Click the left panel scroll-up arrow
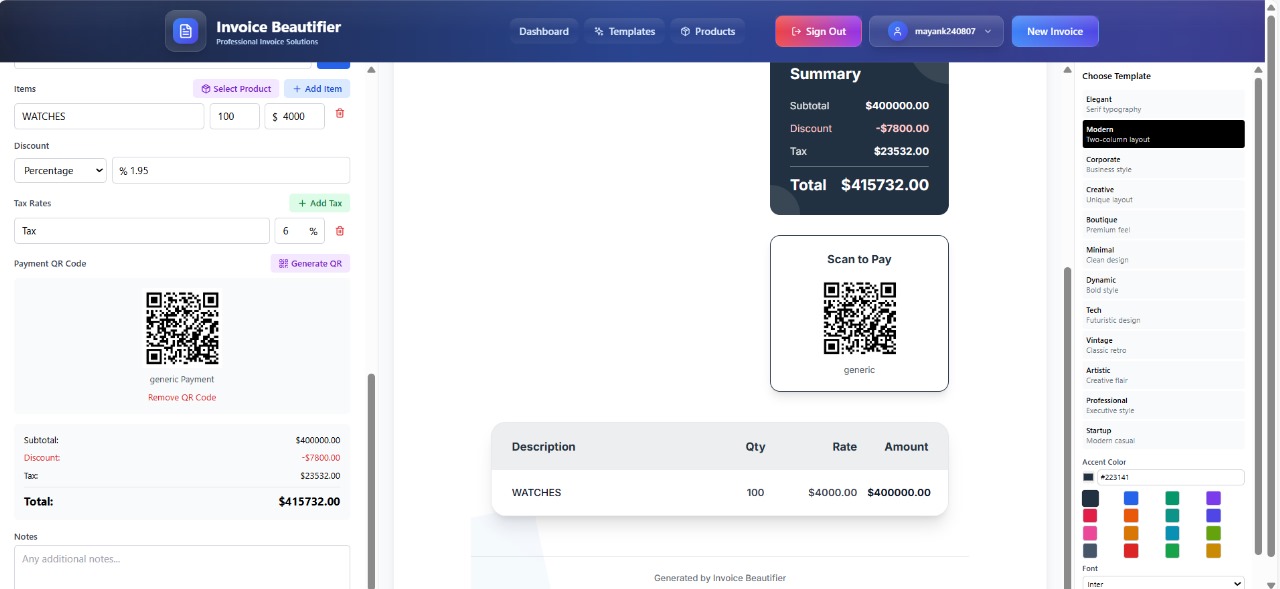This screenshot has width=1280, height=589. point(371,70)
